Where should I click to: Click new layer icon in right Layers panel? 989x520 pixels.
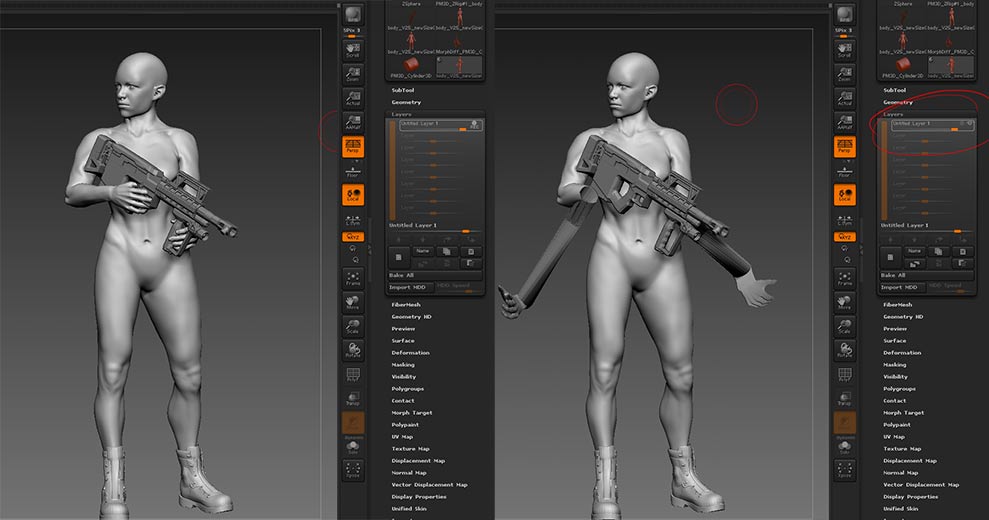891,257
